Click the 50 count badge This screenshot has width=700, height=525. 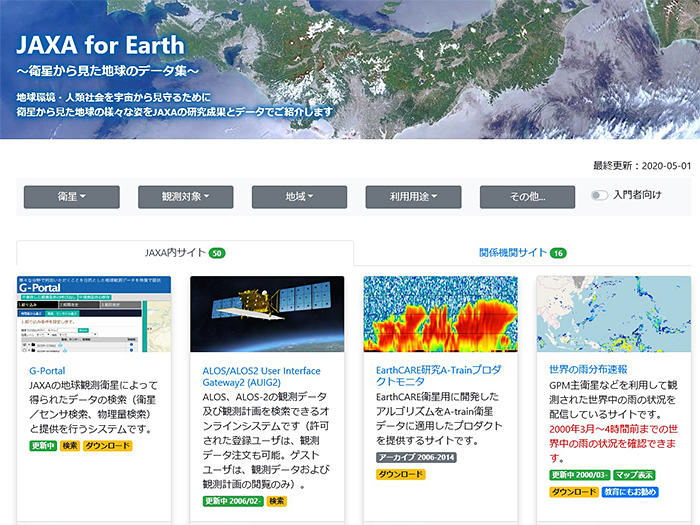click(217, 253)
